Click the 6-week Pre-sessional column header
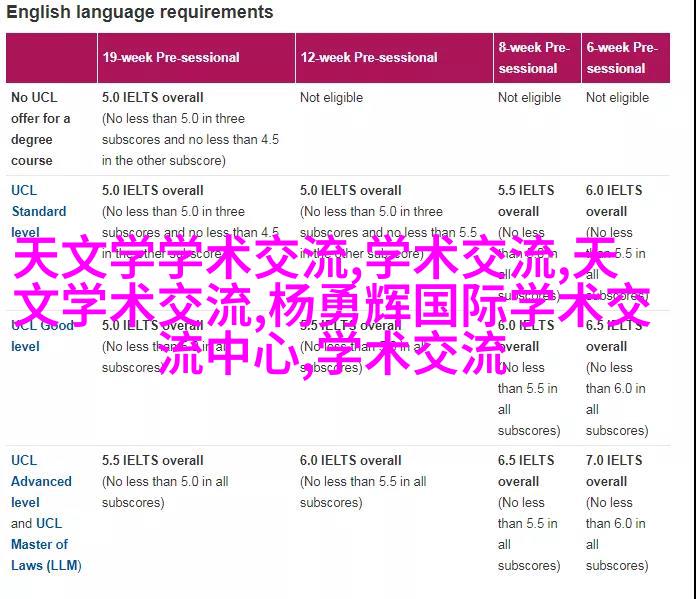Screen dimensions: 696x599 tap(625, 58)
